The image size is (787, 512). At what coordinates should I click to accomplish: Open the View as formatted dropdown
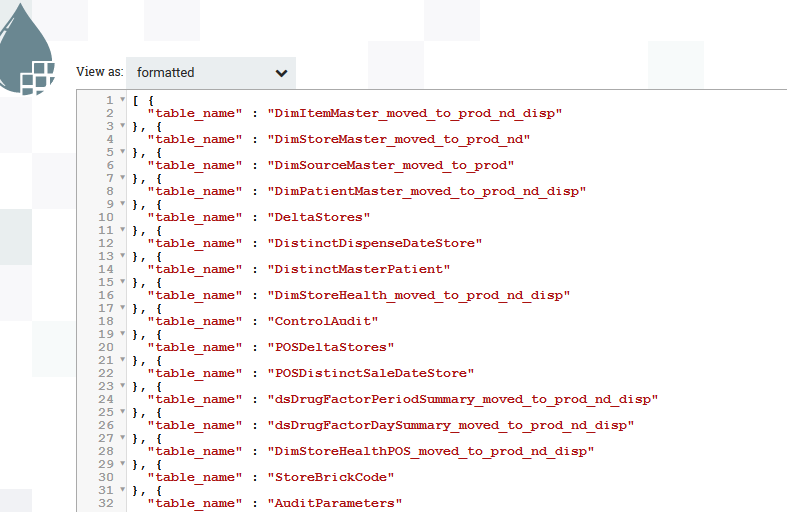coord(211,72)
